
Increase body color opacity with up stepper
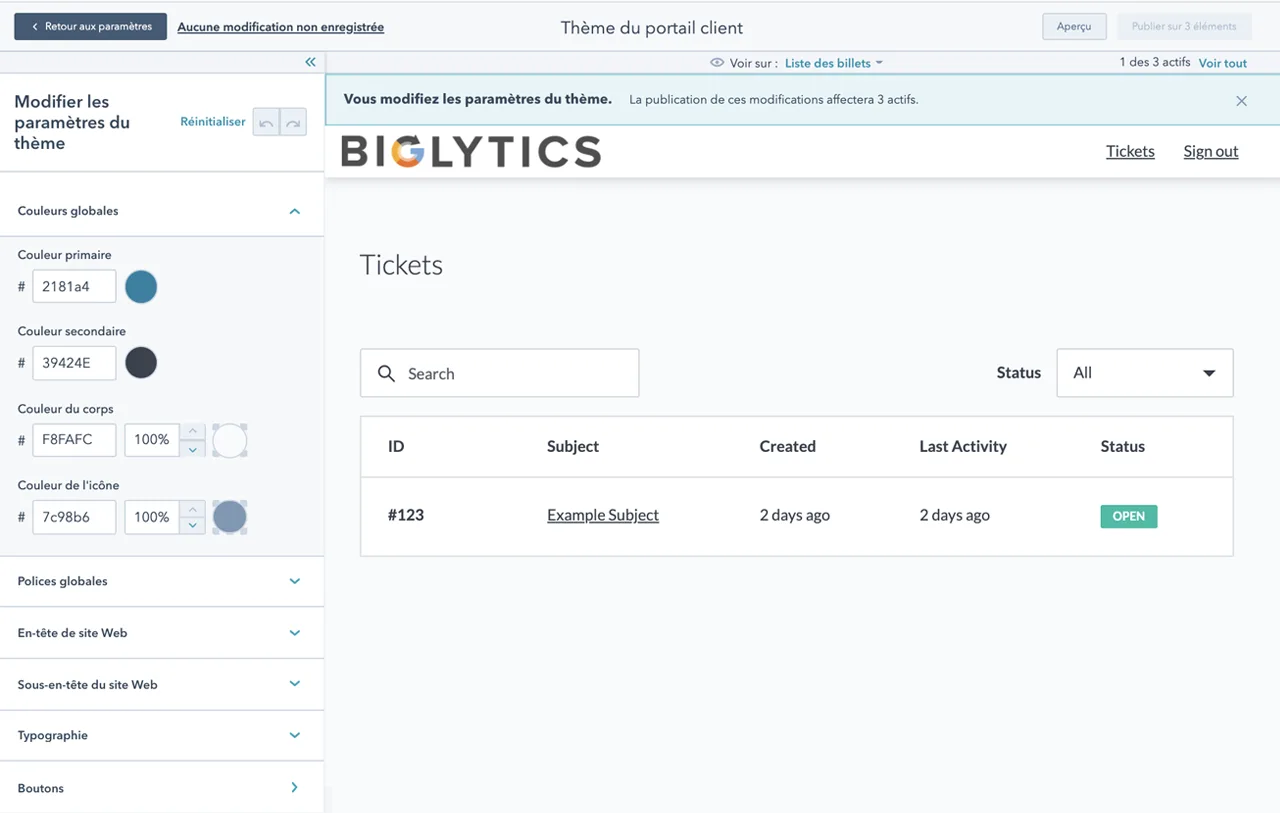[194, 431]
